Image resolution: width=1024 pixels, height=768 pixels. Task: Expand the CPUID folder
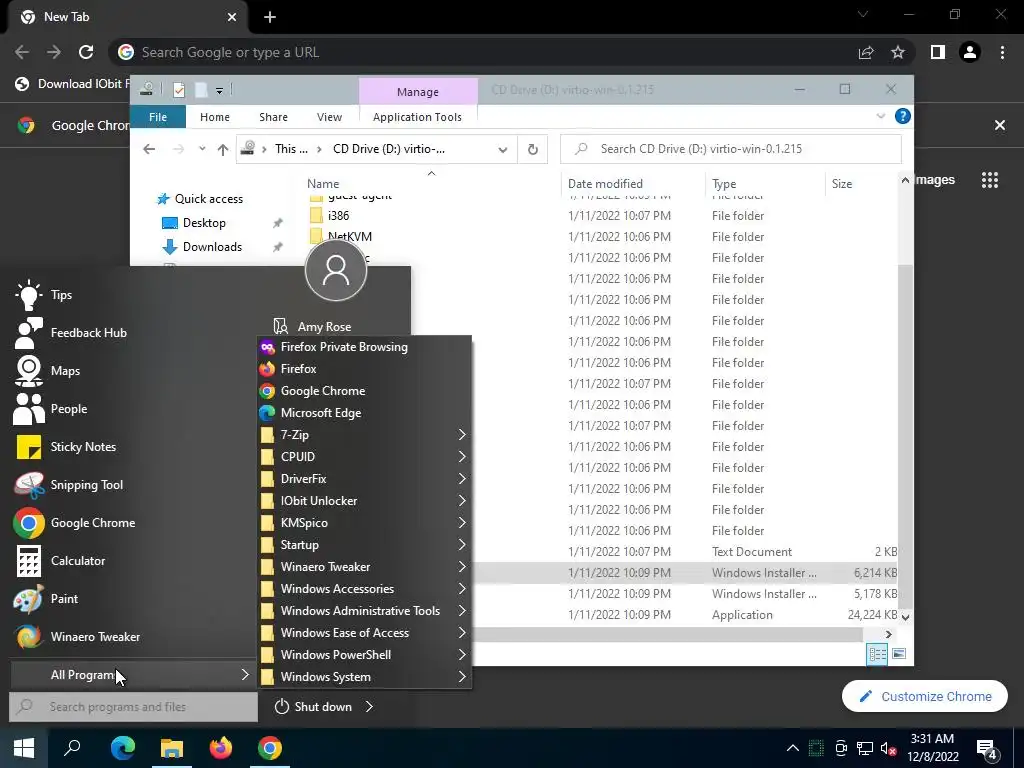[364, 456]
